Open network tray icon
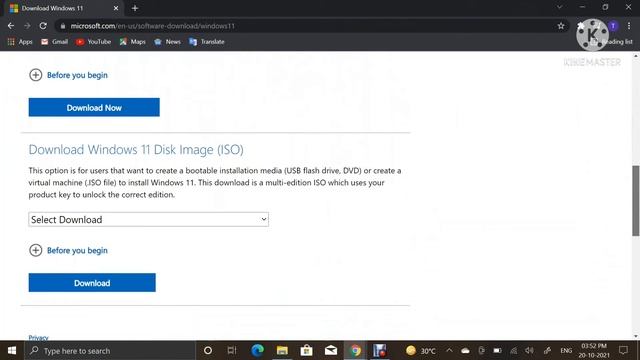The image size is (640, 360). pos(513,351)
